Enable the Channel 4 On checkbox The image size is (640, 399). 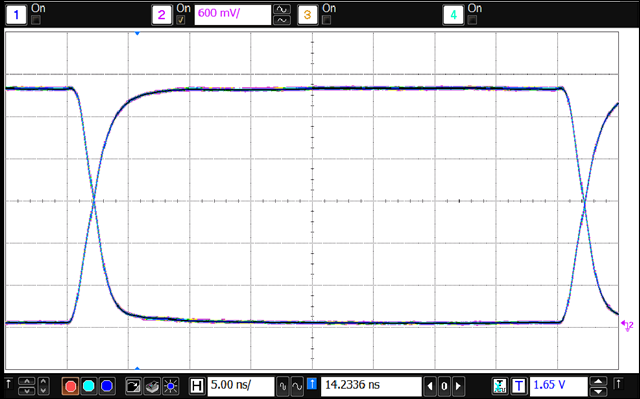(x=472, y=20)
